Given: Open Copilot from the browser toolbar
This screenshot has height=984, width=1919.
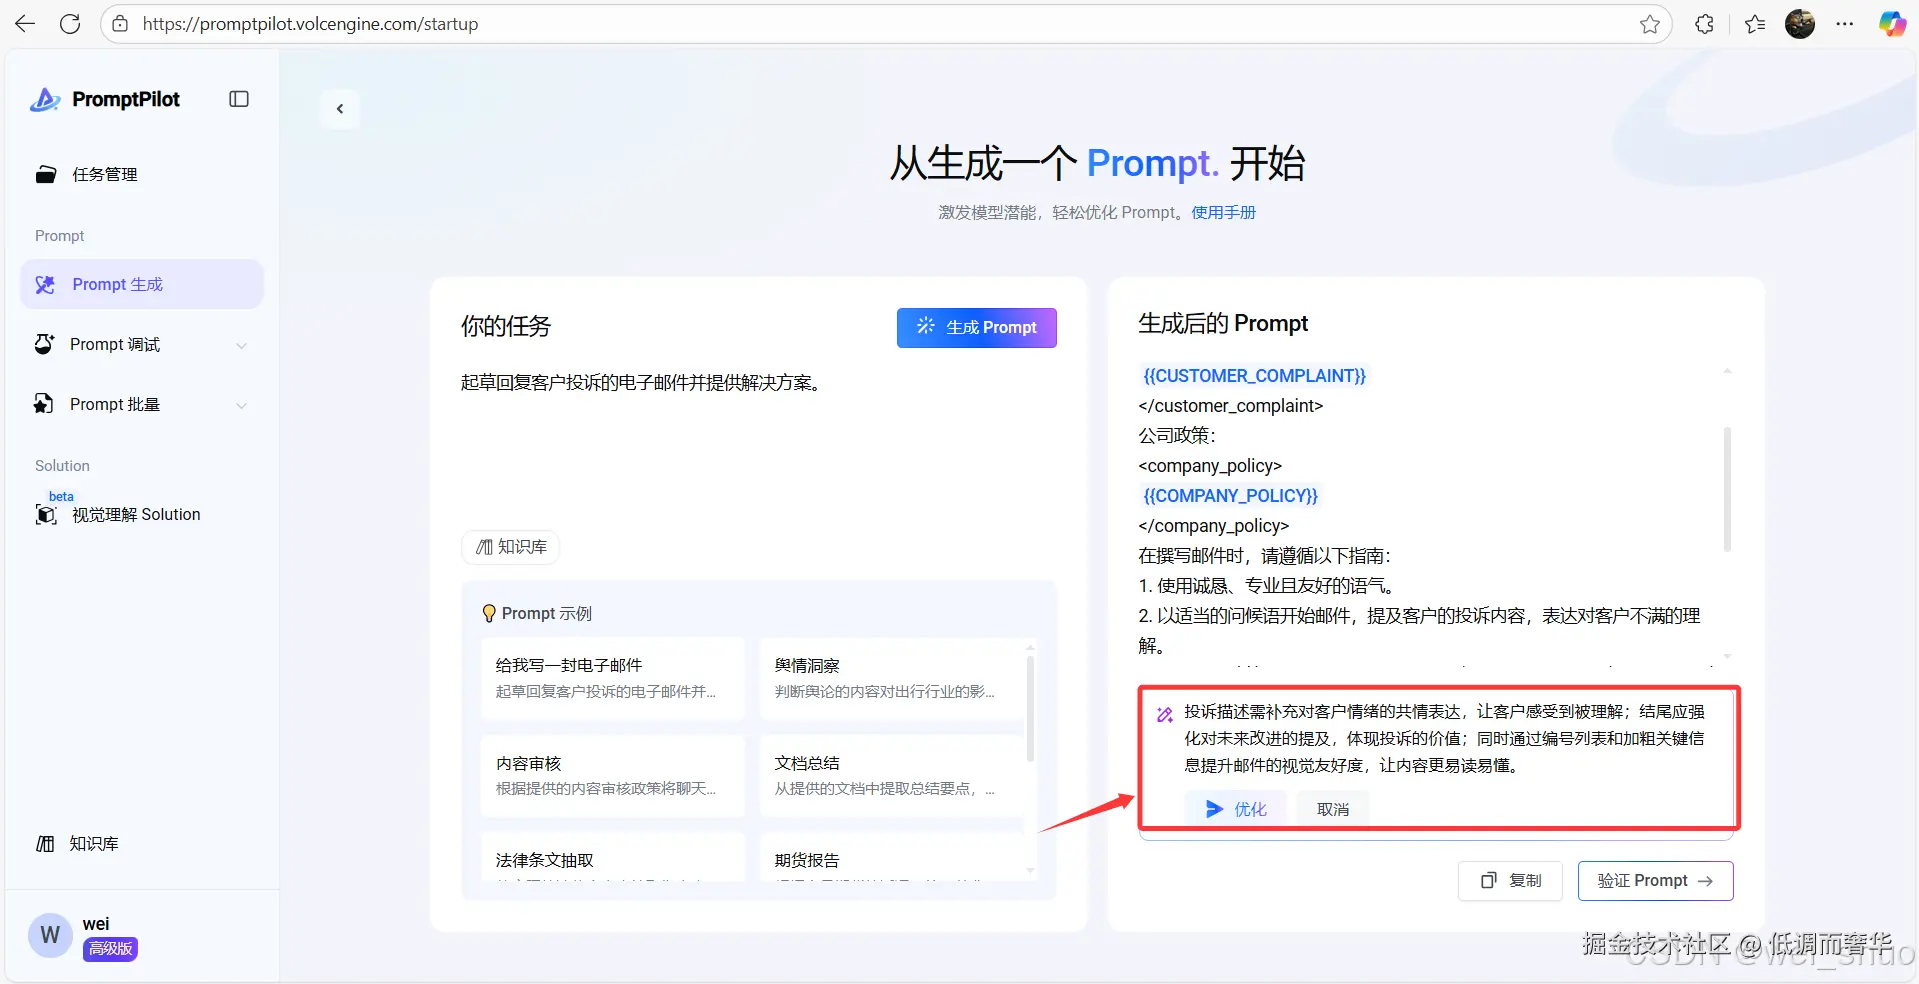Looking at the screenshot, I should click(x=1892, y=23).
